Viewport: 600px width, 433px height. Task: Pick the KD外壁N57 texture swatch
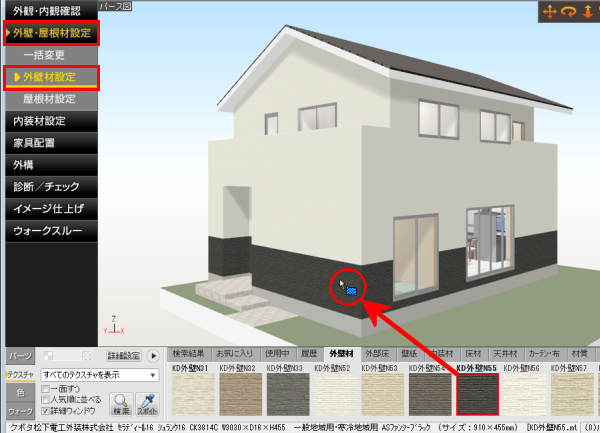pos(572,394)
